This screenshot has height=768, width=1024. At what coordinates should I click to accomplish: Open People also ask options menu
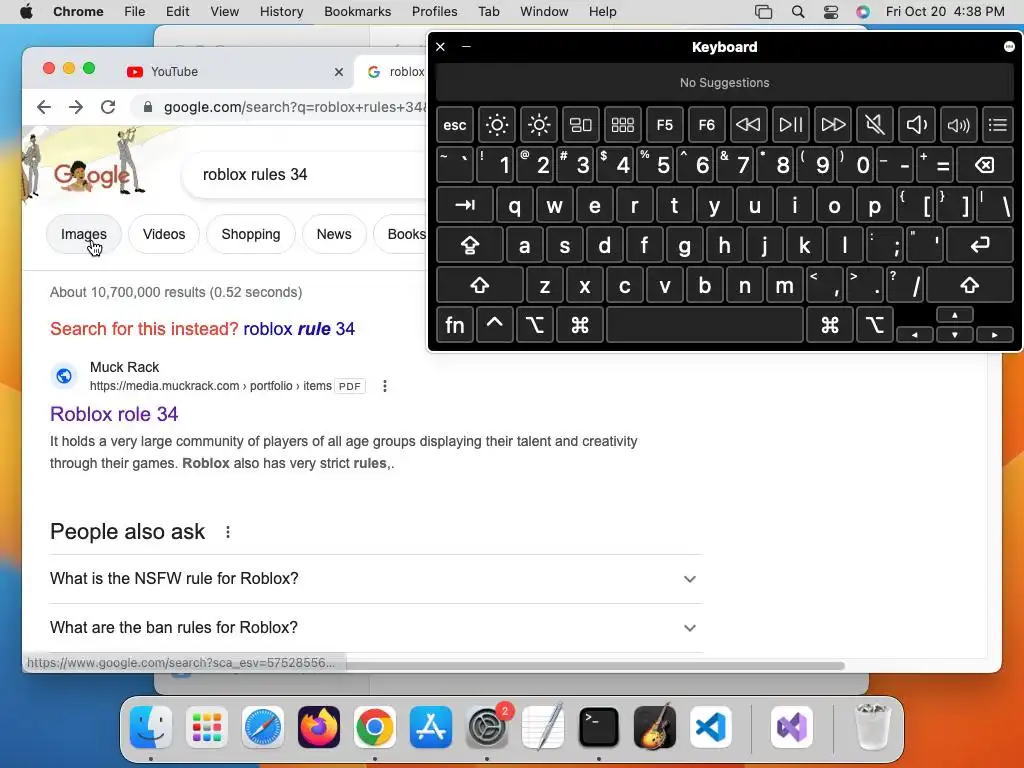[228, 532]
